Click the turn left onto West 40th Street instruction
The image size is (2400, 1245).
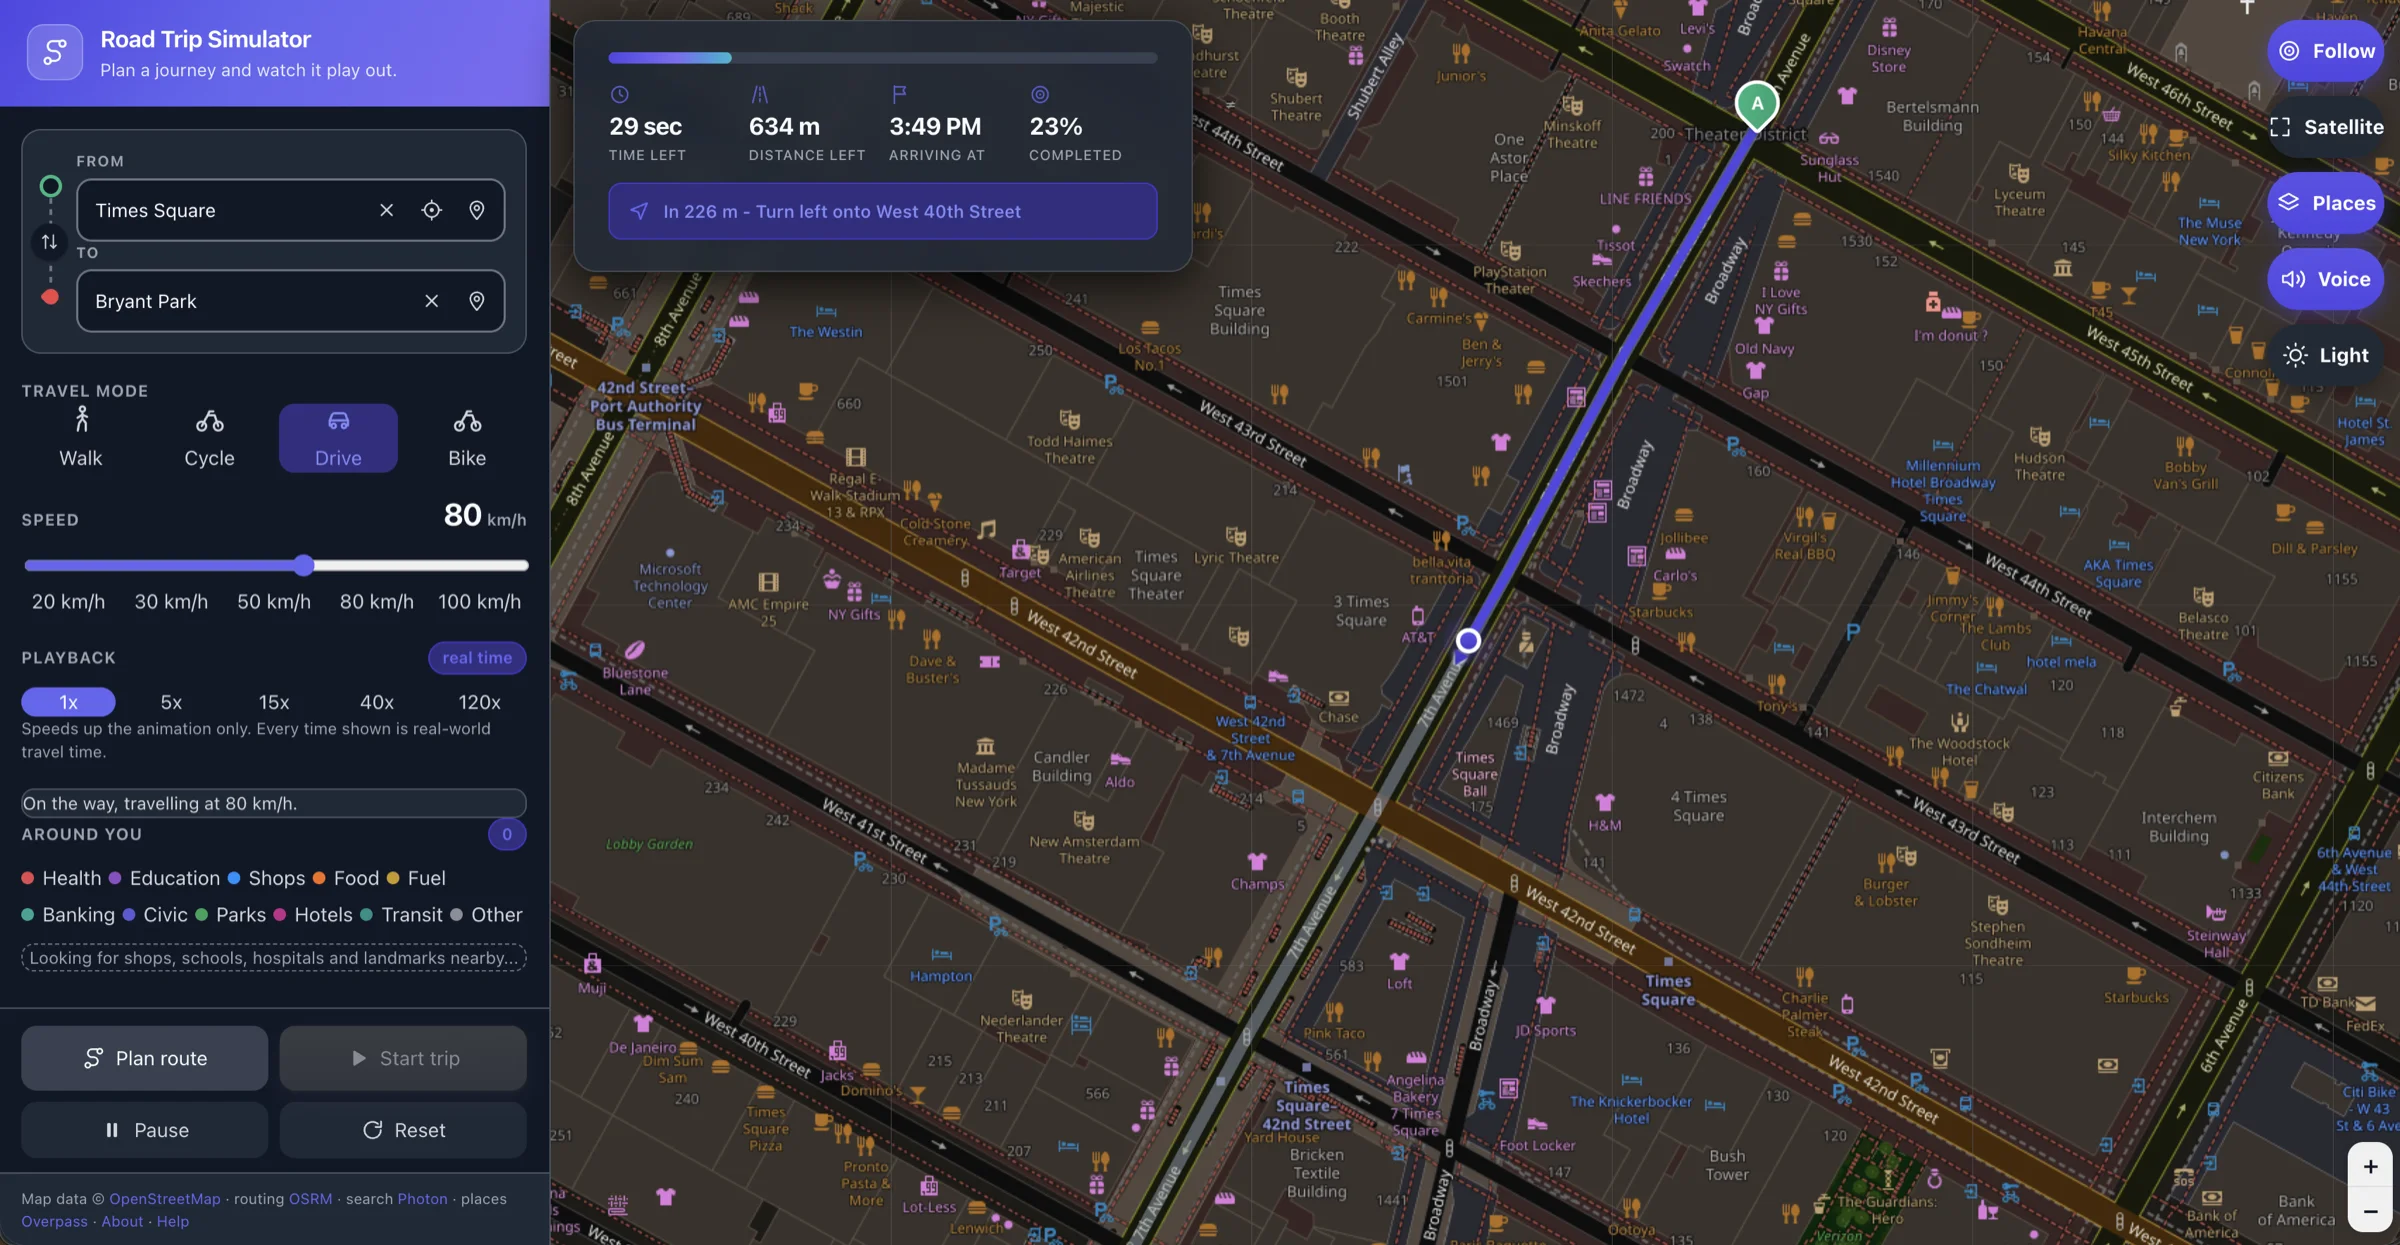[x=882, y=211]
